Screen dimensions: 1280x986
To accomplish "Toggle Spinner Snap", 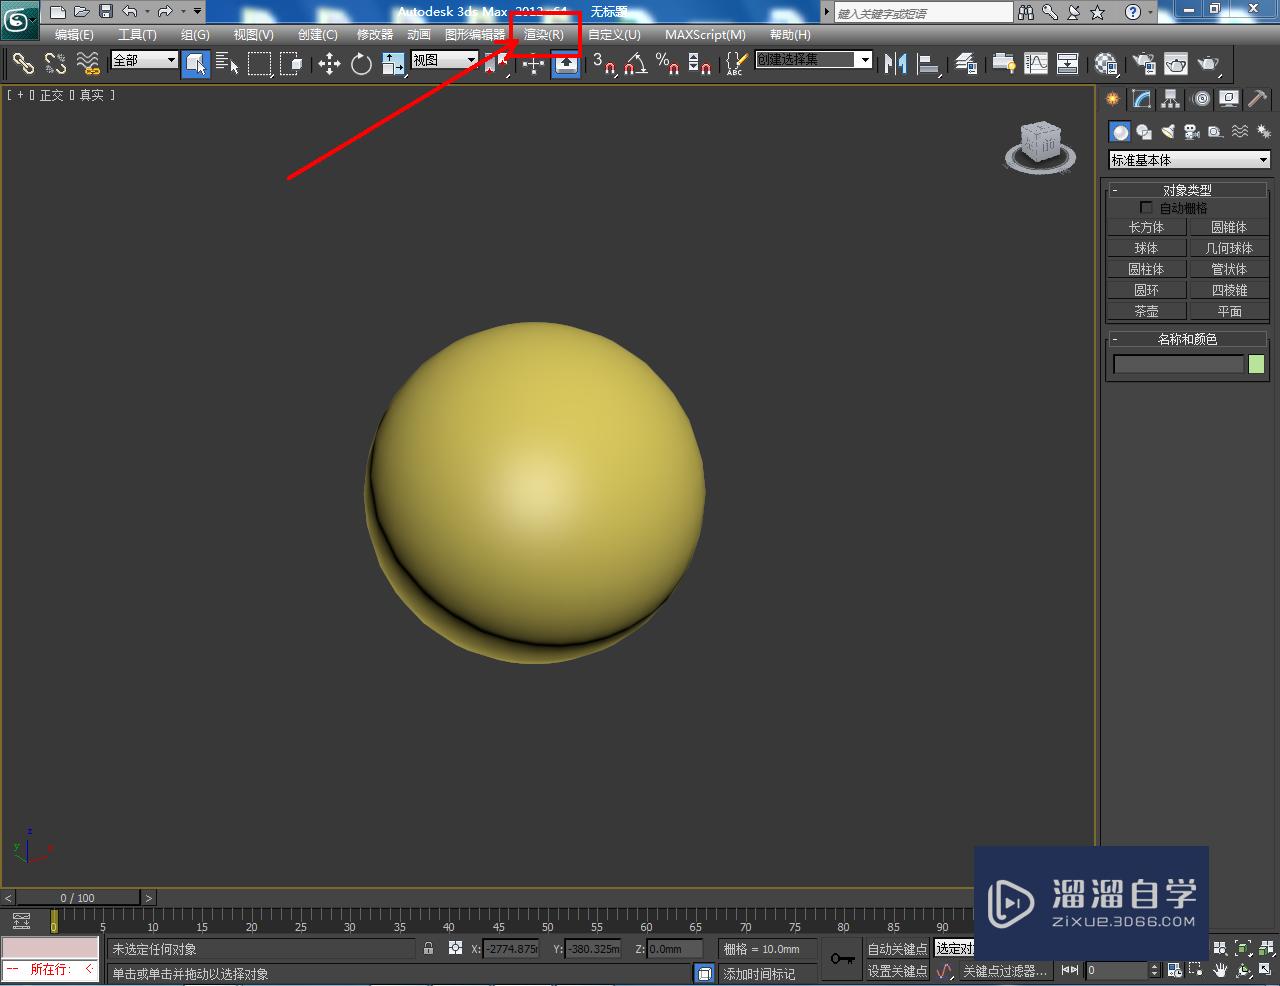I will click(x=700, y=64).
